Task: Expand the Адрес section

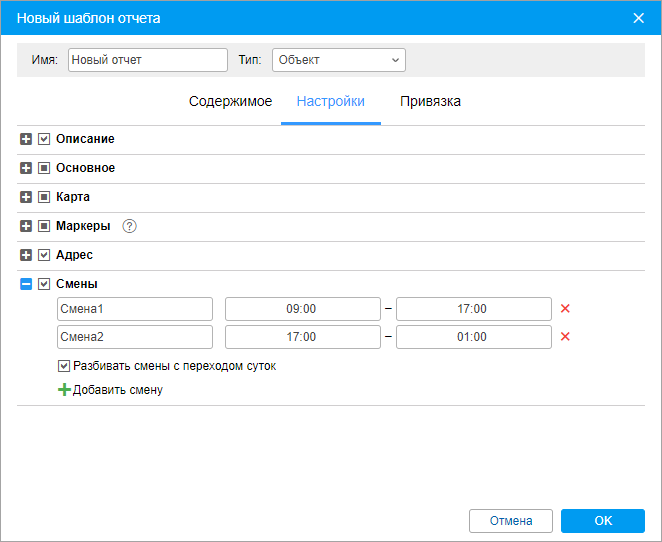Action: tap(26, 255)
